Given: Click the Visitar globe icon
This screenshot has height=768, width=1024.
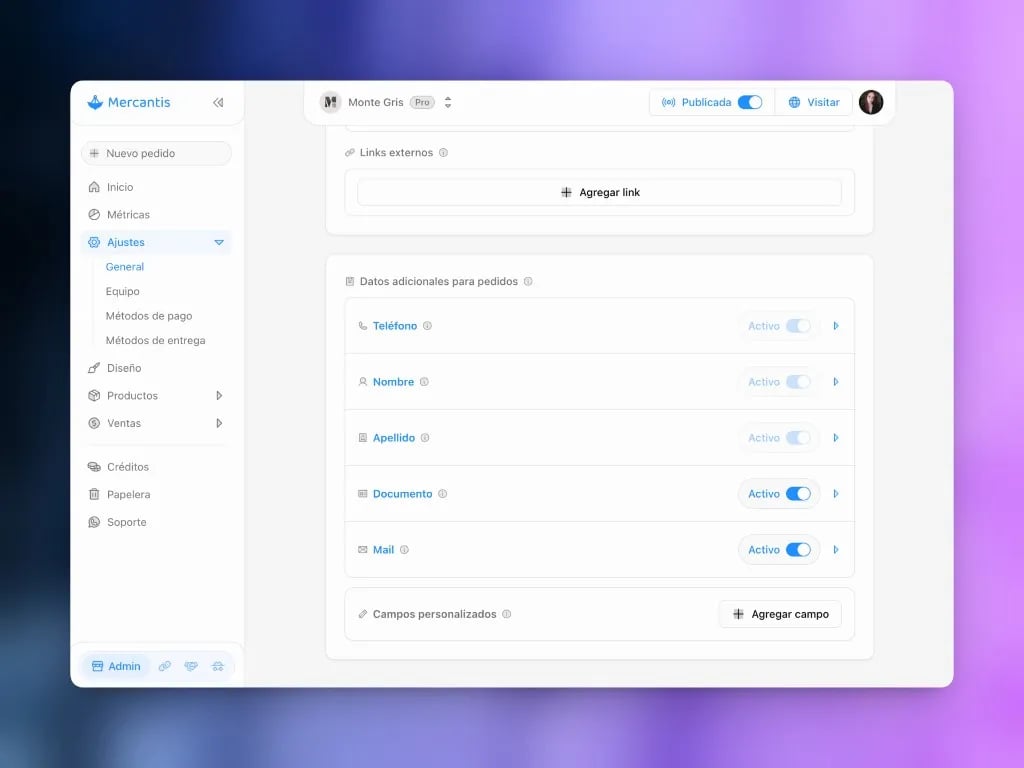Looking at the screenshot, I should click(794, 103).
